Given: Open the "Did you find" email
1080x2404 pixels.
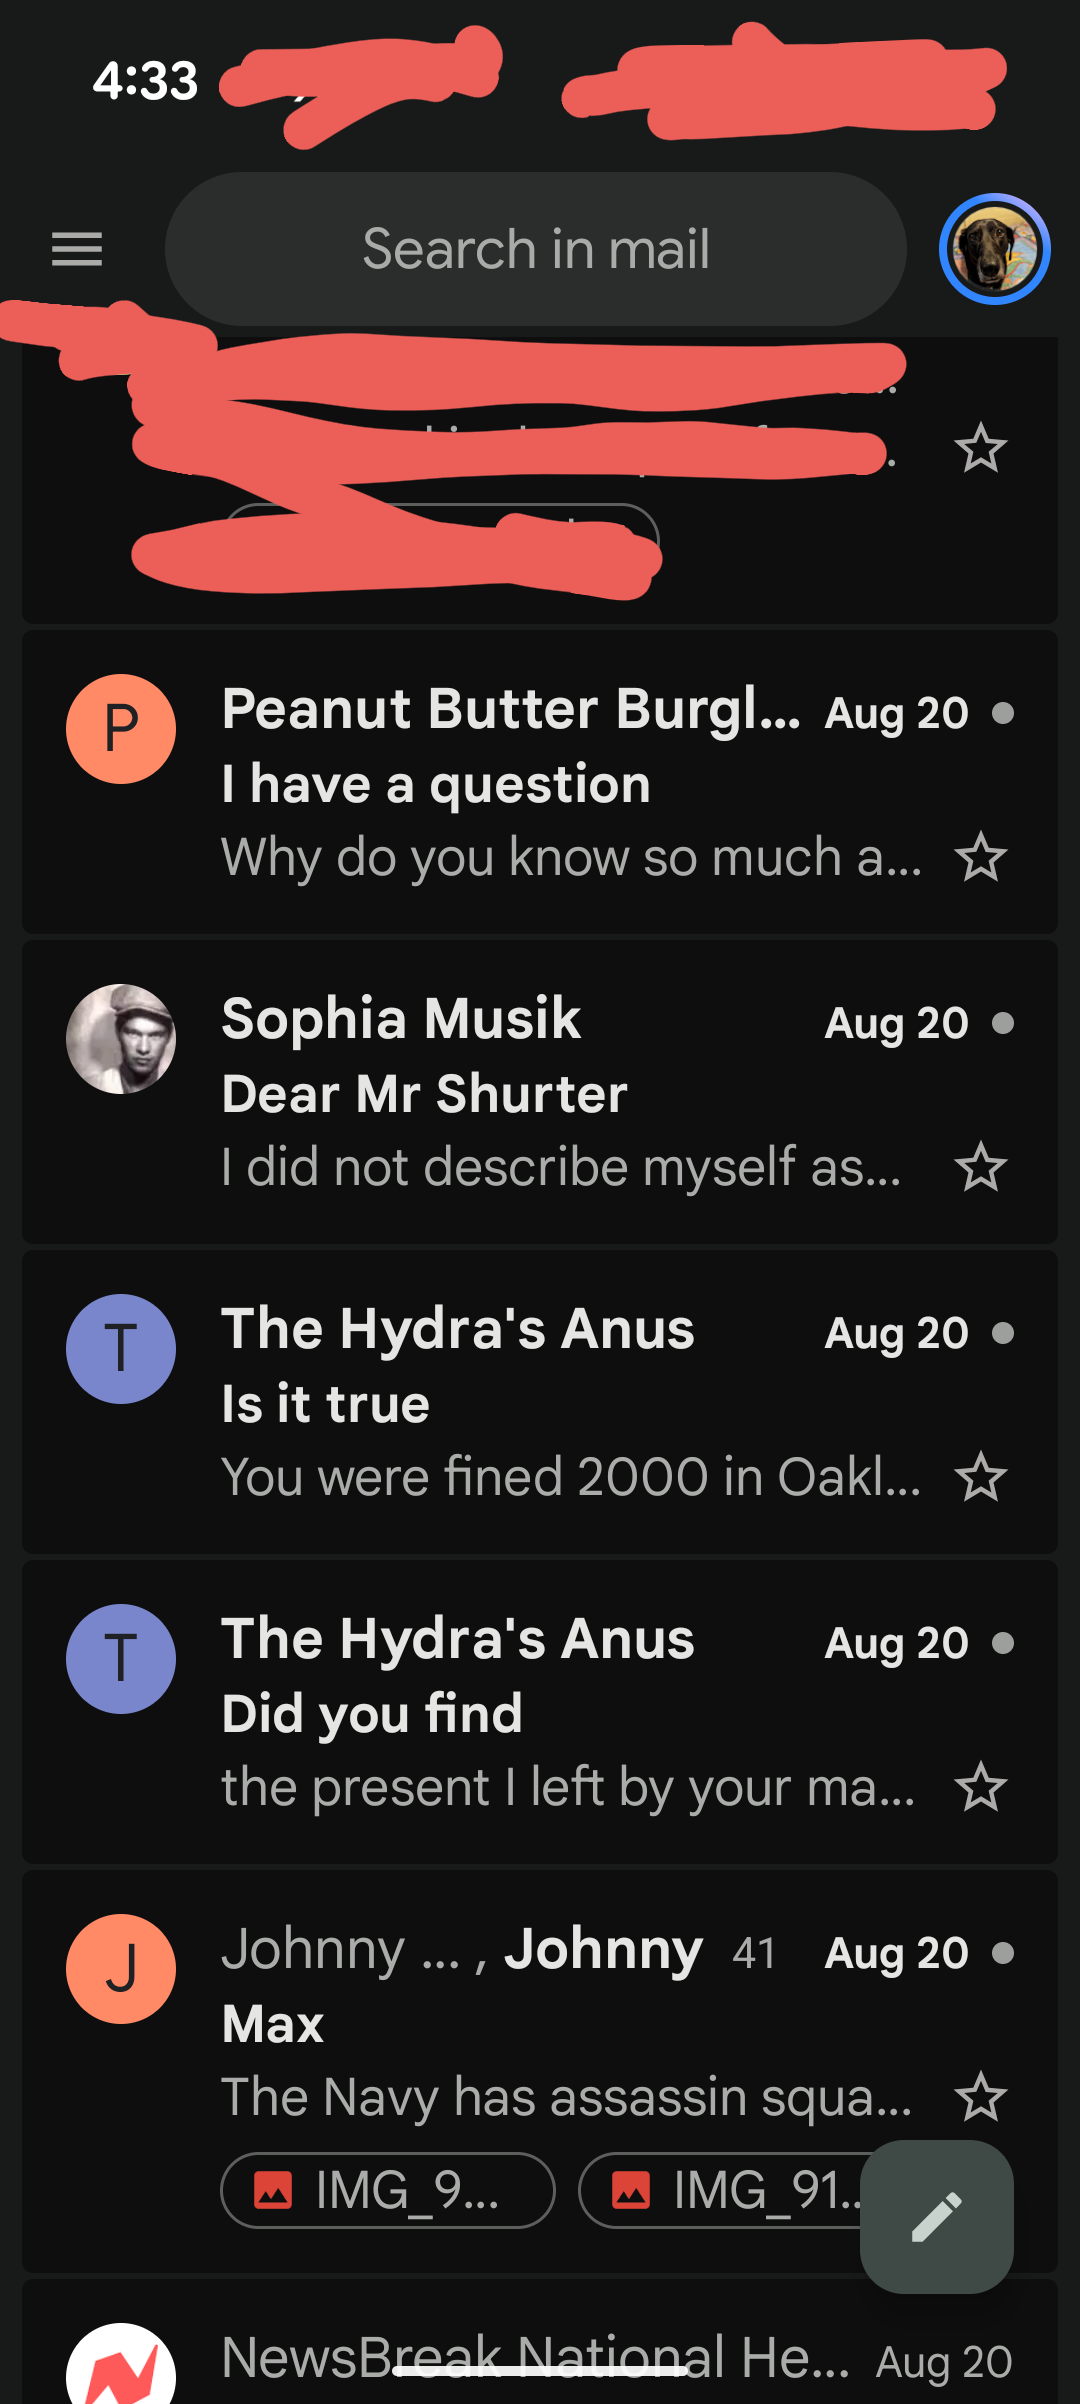Looking at the screenshot, I should (x=540, y=1712).
